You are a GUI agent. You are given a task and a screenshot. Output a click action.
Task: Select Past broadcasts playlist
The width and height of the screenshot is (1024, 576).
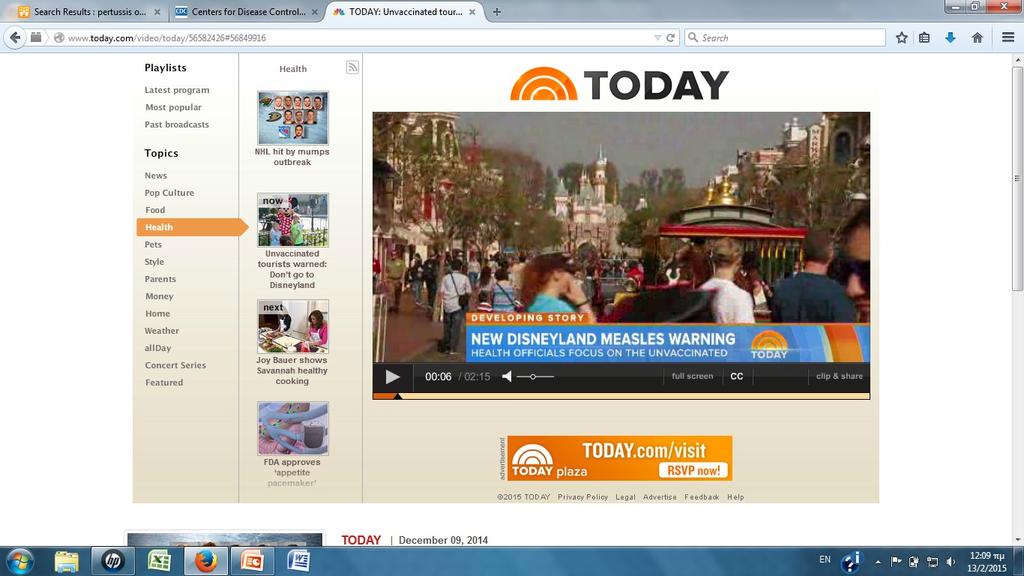(x=177, y=124)
